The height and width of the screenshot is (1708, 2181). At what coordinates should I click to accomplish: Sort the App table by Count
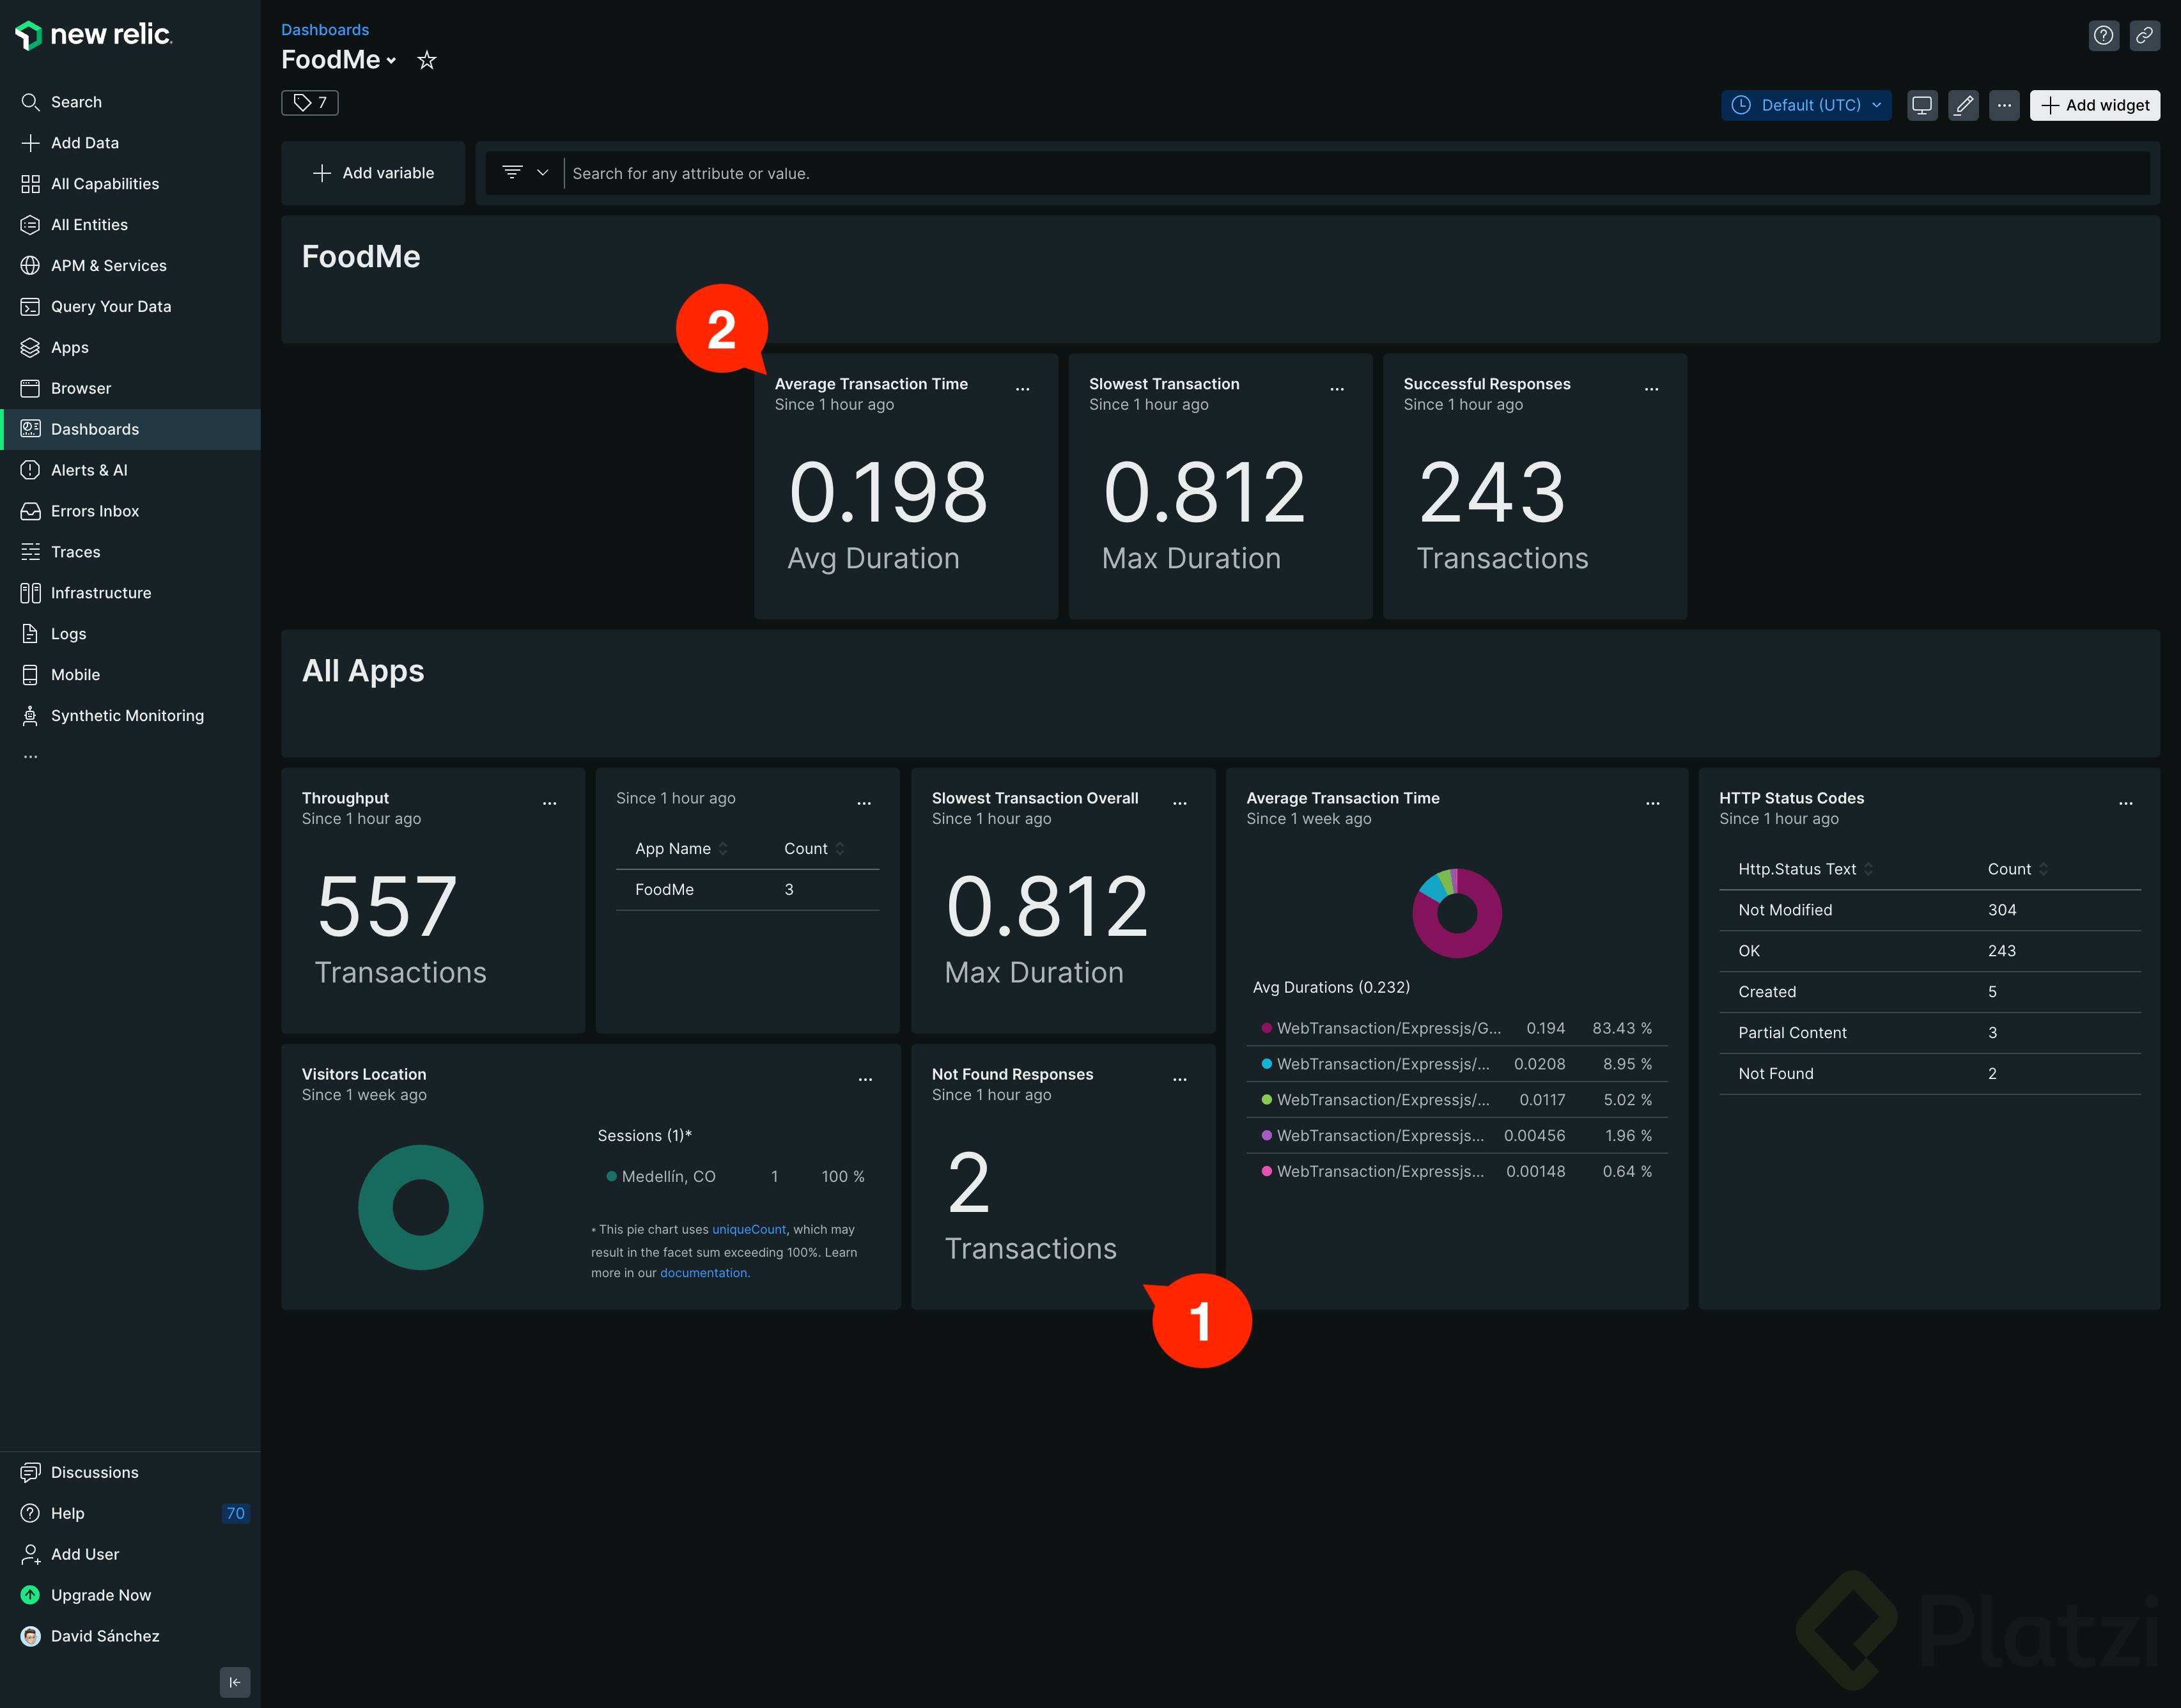coord(815,849)
